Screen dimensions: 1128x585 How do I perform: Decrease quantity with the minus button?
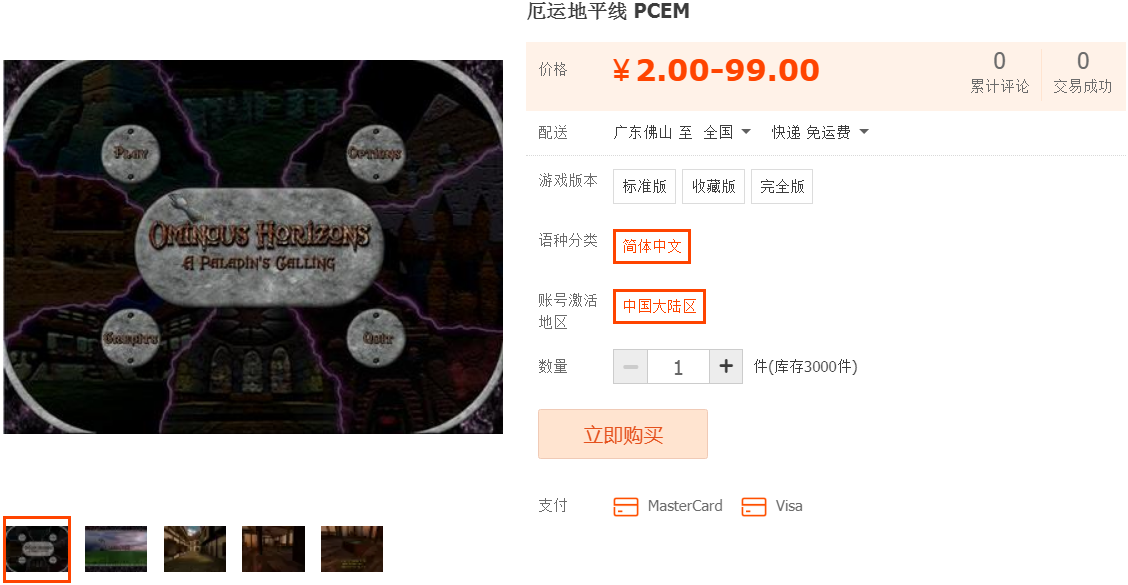630,366
